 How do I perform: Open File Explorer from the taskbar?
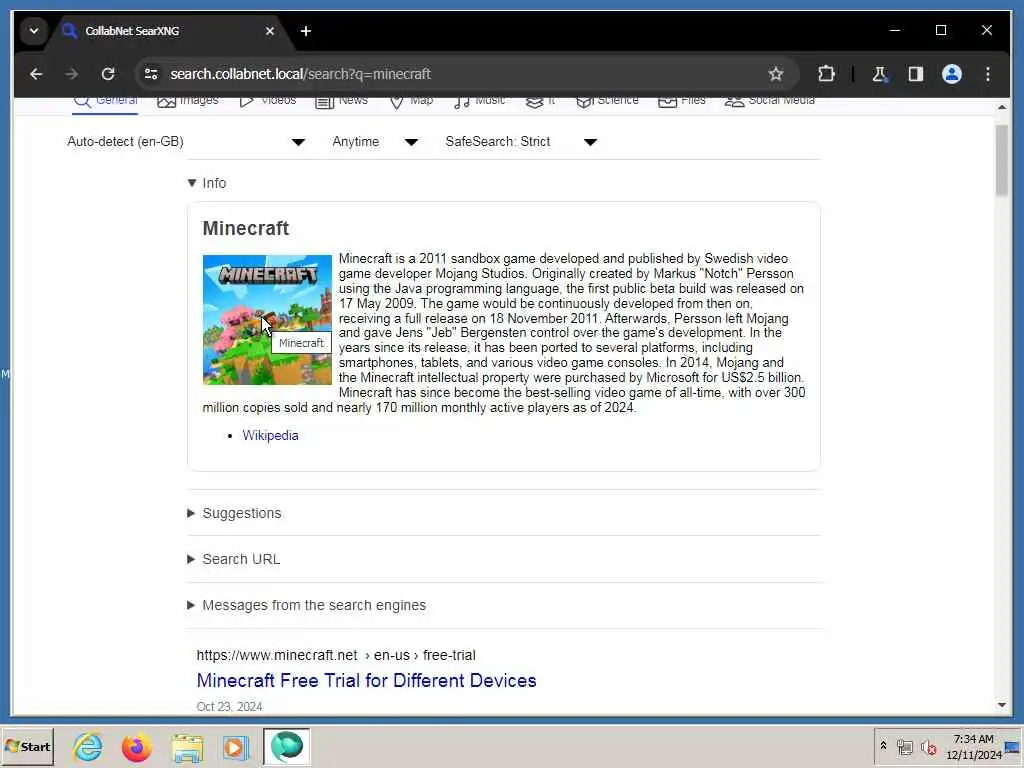click(x=187, y=746)
